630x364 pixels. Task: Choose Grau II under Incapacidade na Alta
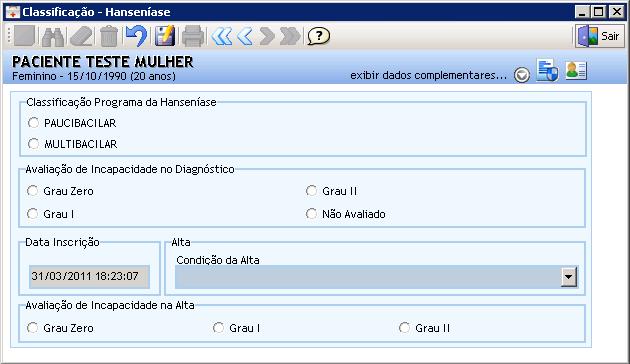click(404, 328)
